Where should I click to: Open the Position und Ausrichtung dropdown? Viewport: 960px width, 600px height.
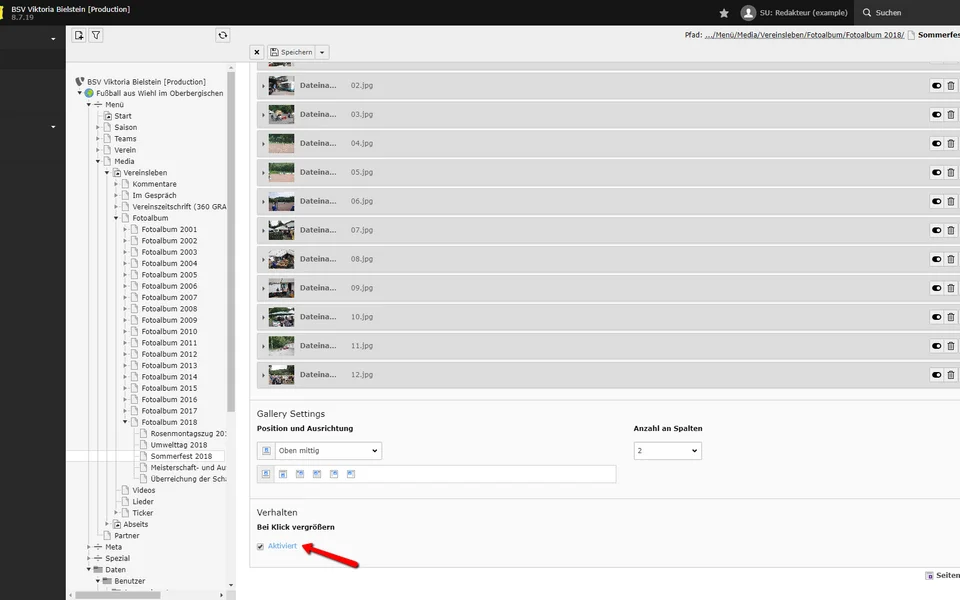(x=319, y=451)
